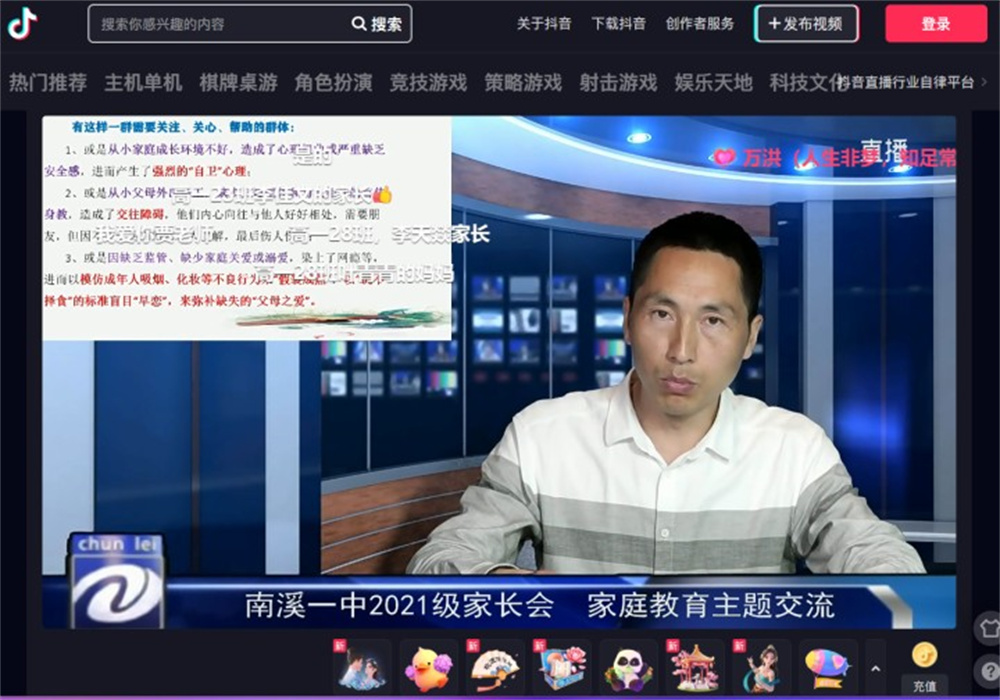Switch to the 射击游戏 category tab
Viewport: 1000px width, 700px height.
coord(618,82)
